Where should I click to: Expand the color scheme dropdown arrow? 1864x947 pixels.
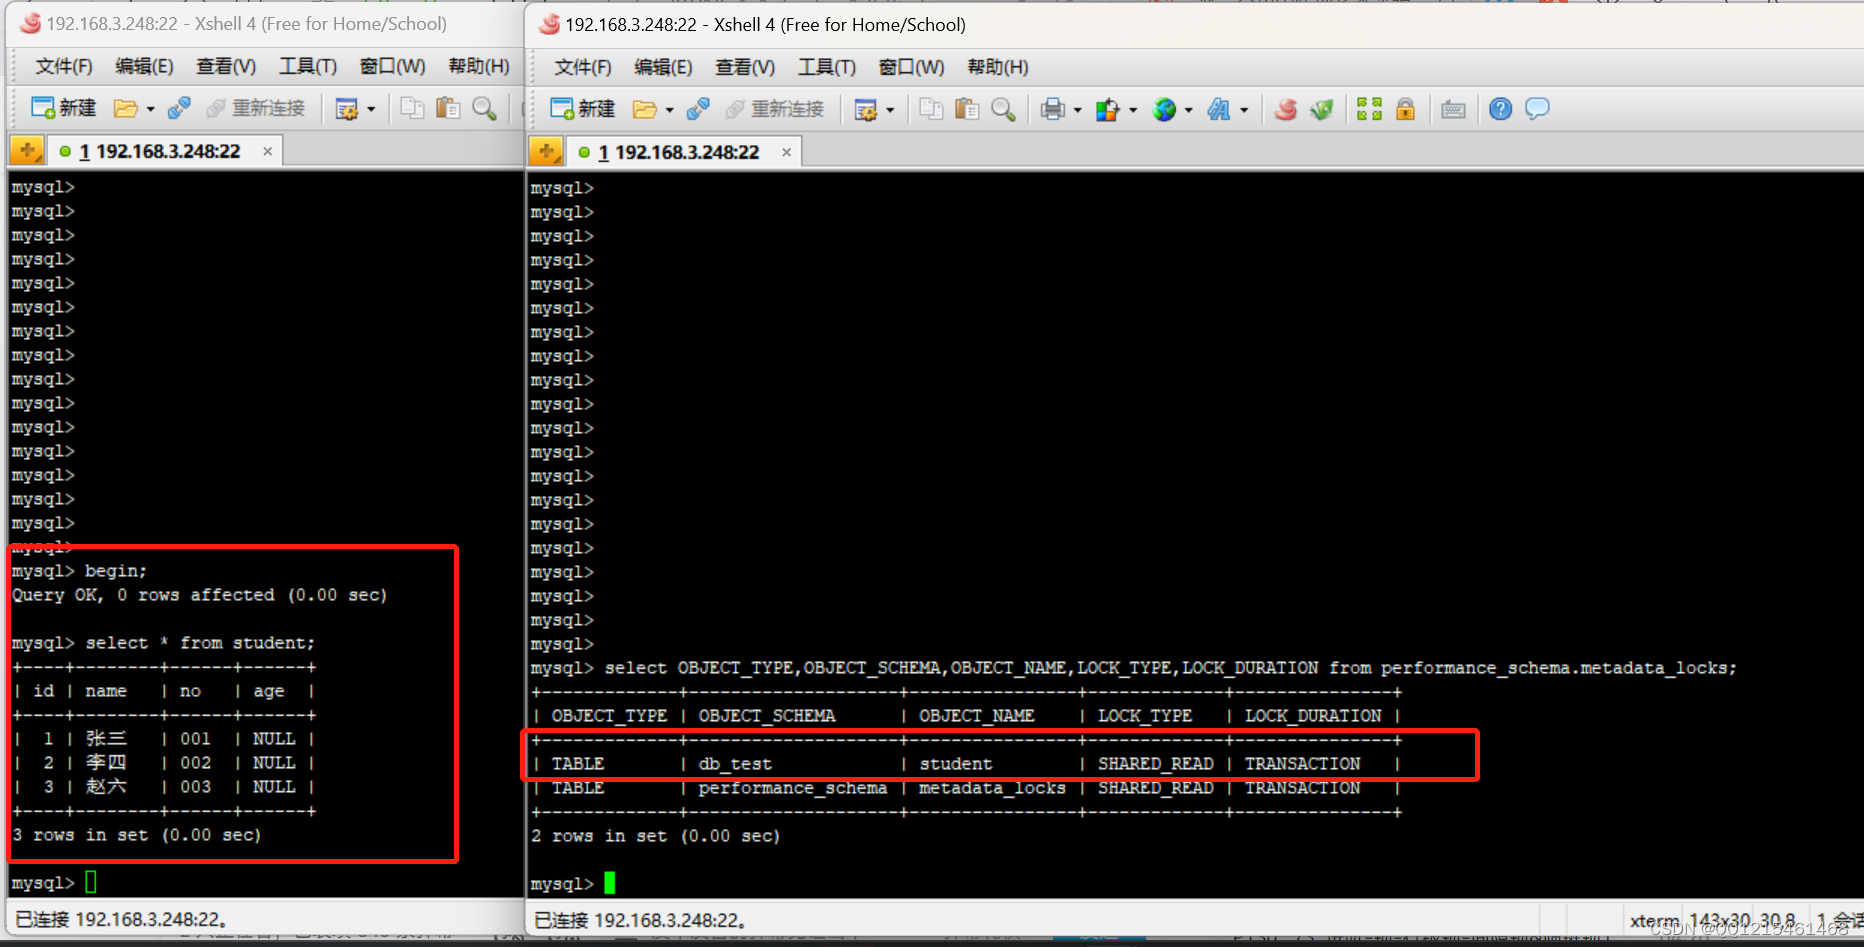1133,110
